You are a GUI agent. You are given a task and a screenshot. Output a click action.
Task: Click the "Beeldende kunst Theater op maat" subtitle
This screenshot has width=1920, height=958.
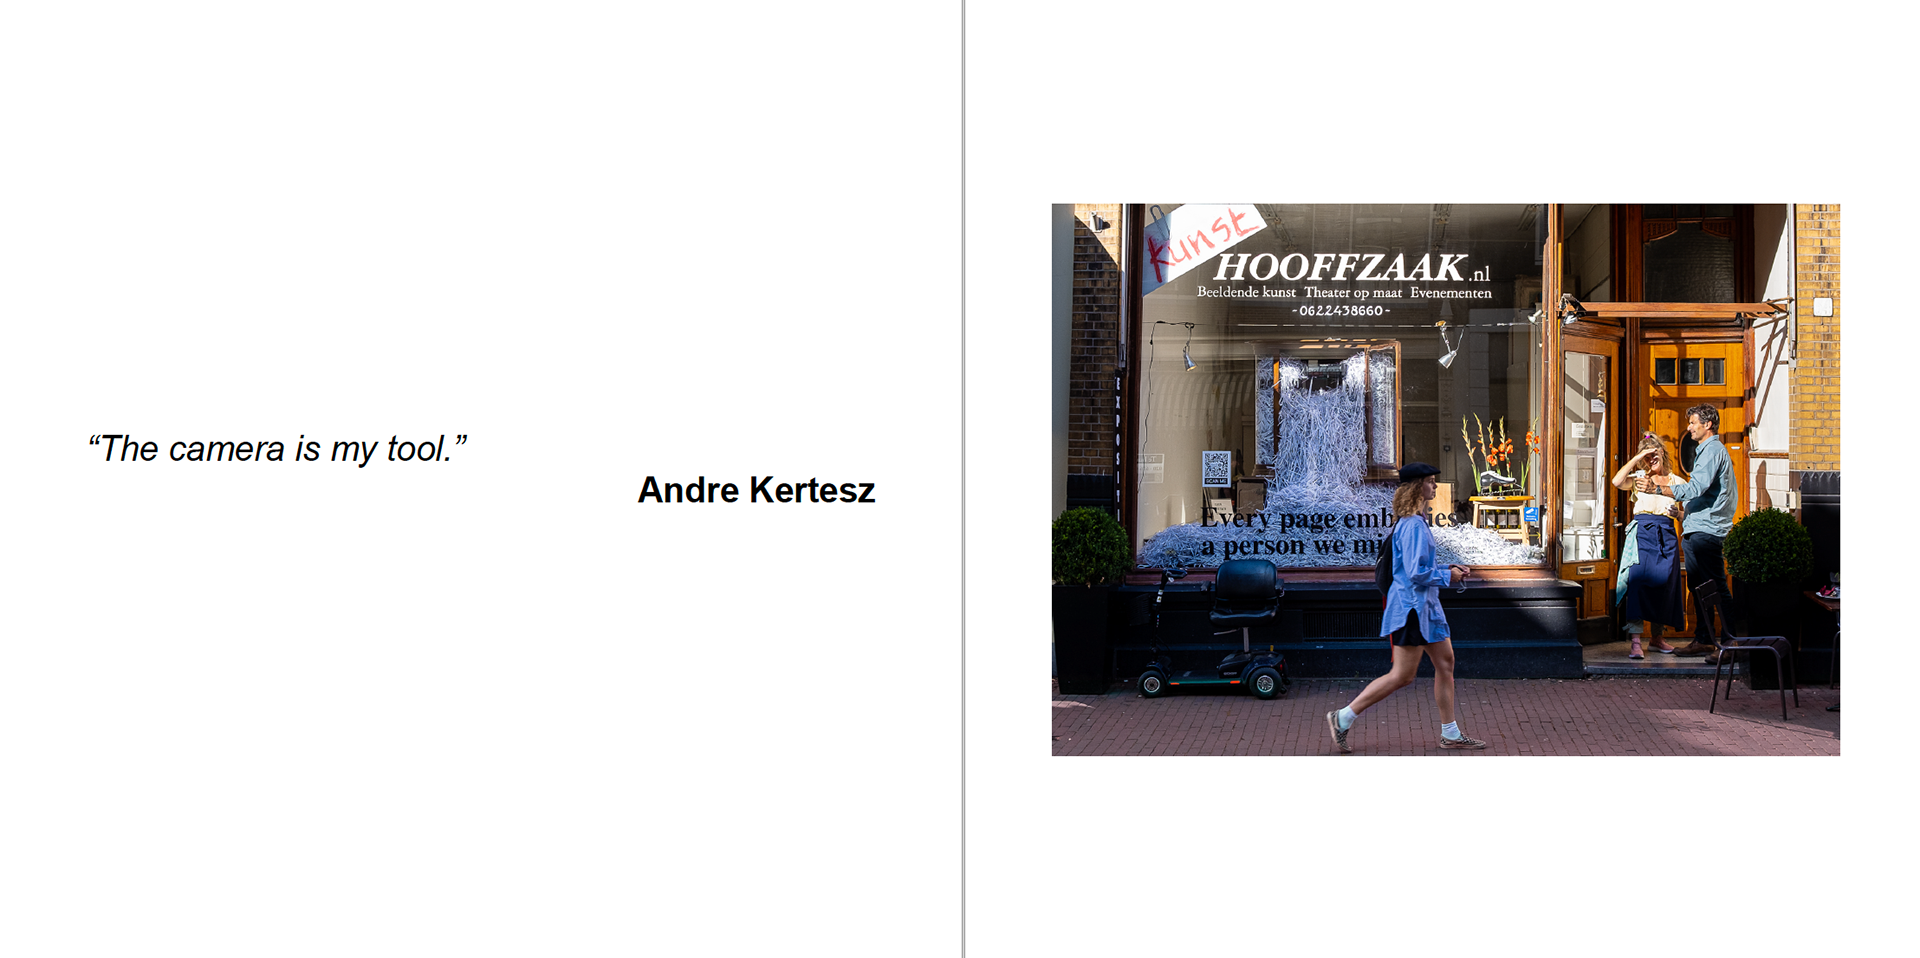[1299, 292]
